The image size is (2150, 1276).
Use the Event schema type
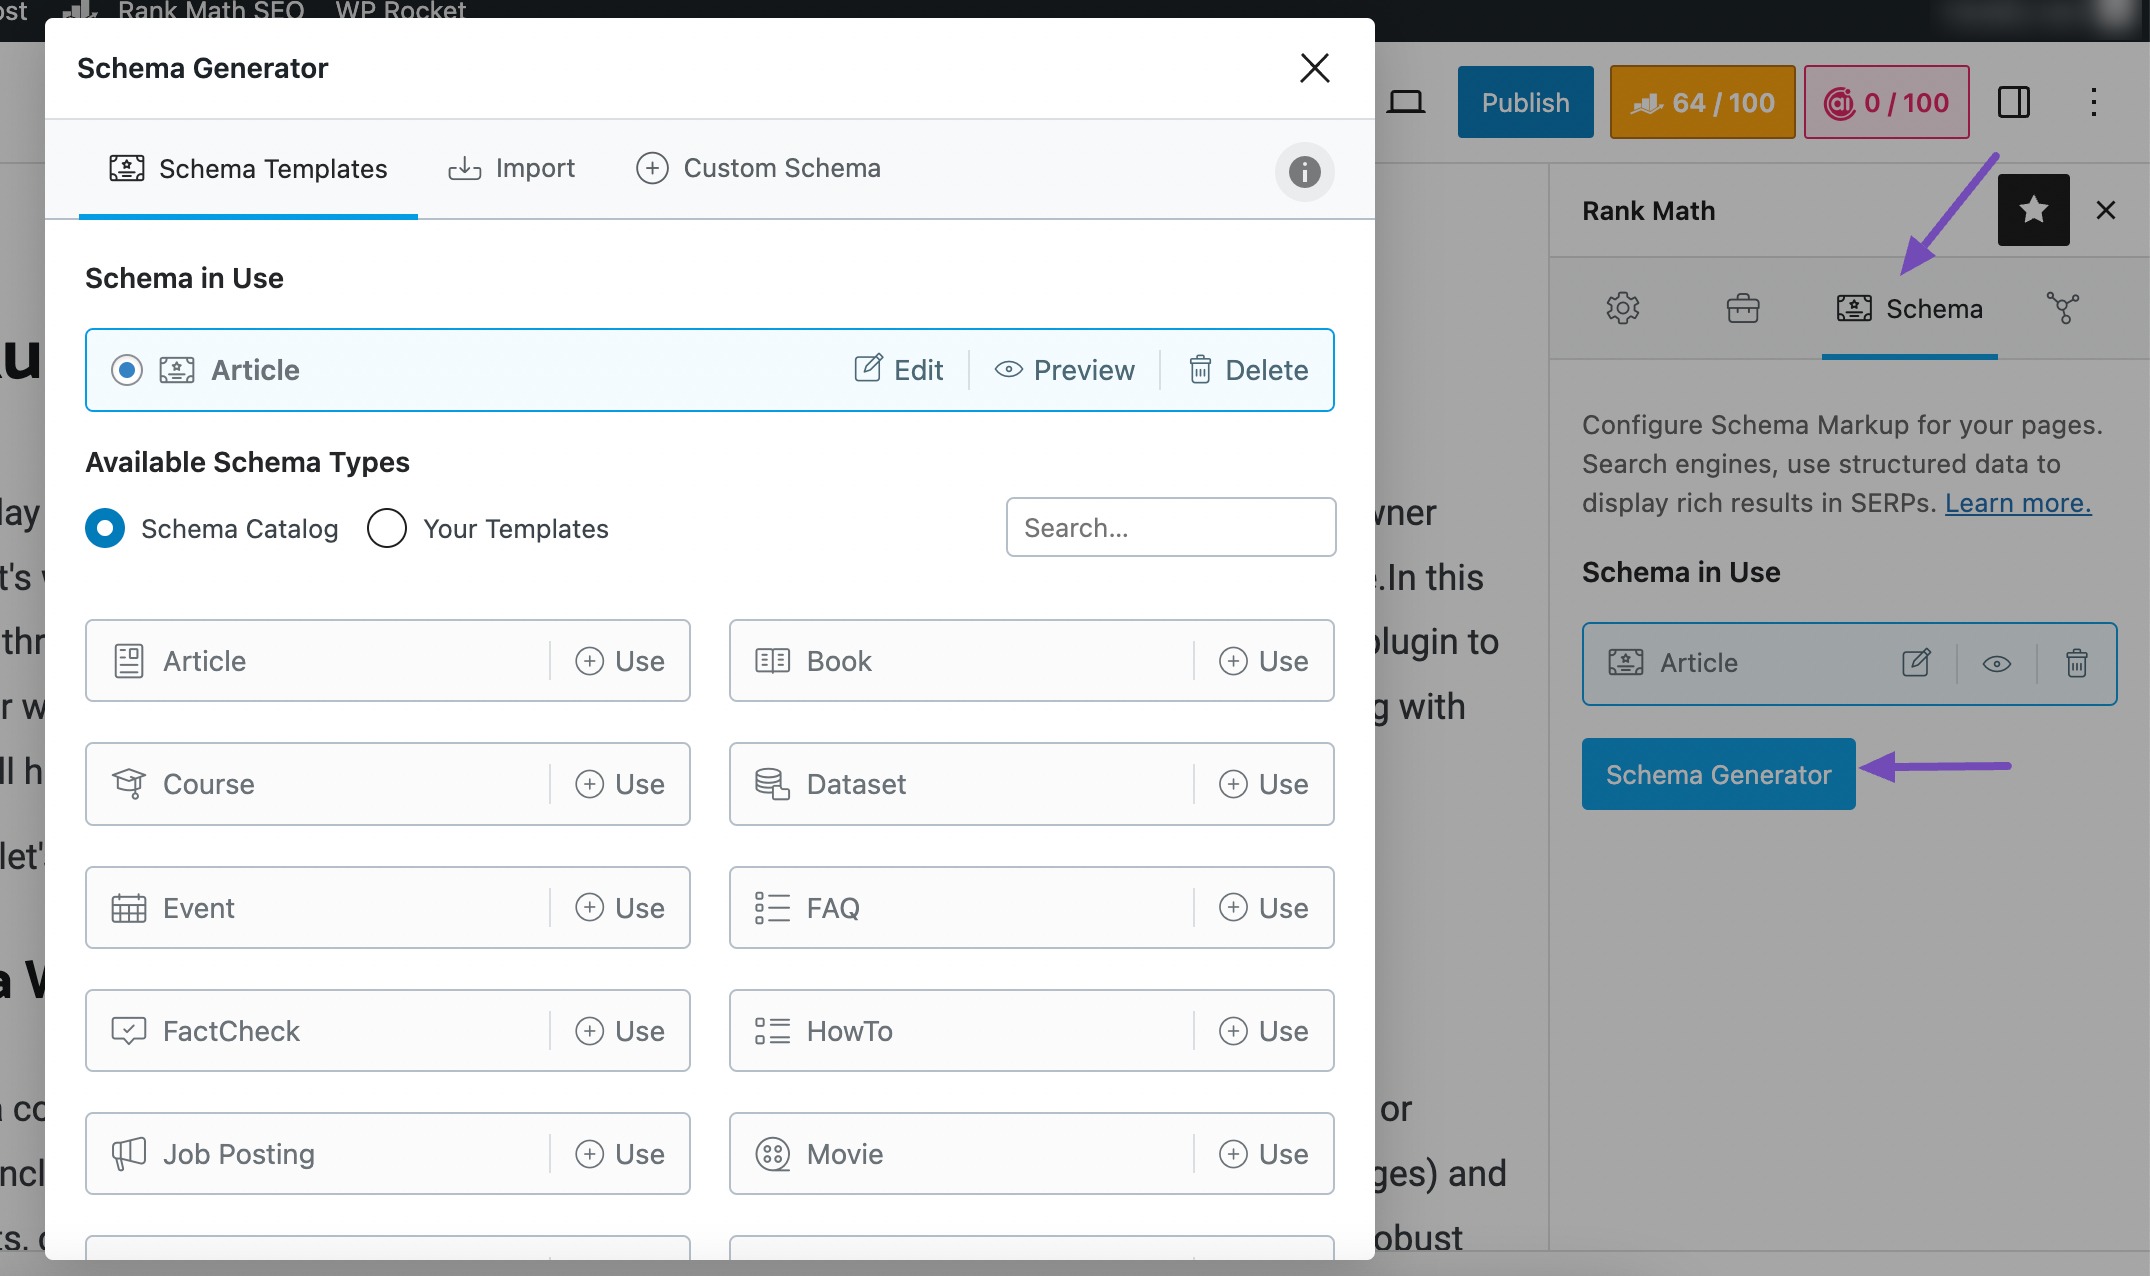click(620, 908)
